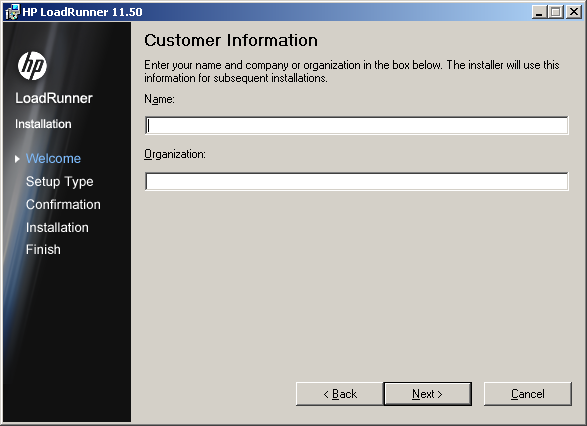The height and width of the screenshot is (426, 587).
Task: Click the arrow marker beside Welcome
Action: 17,159
